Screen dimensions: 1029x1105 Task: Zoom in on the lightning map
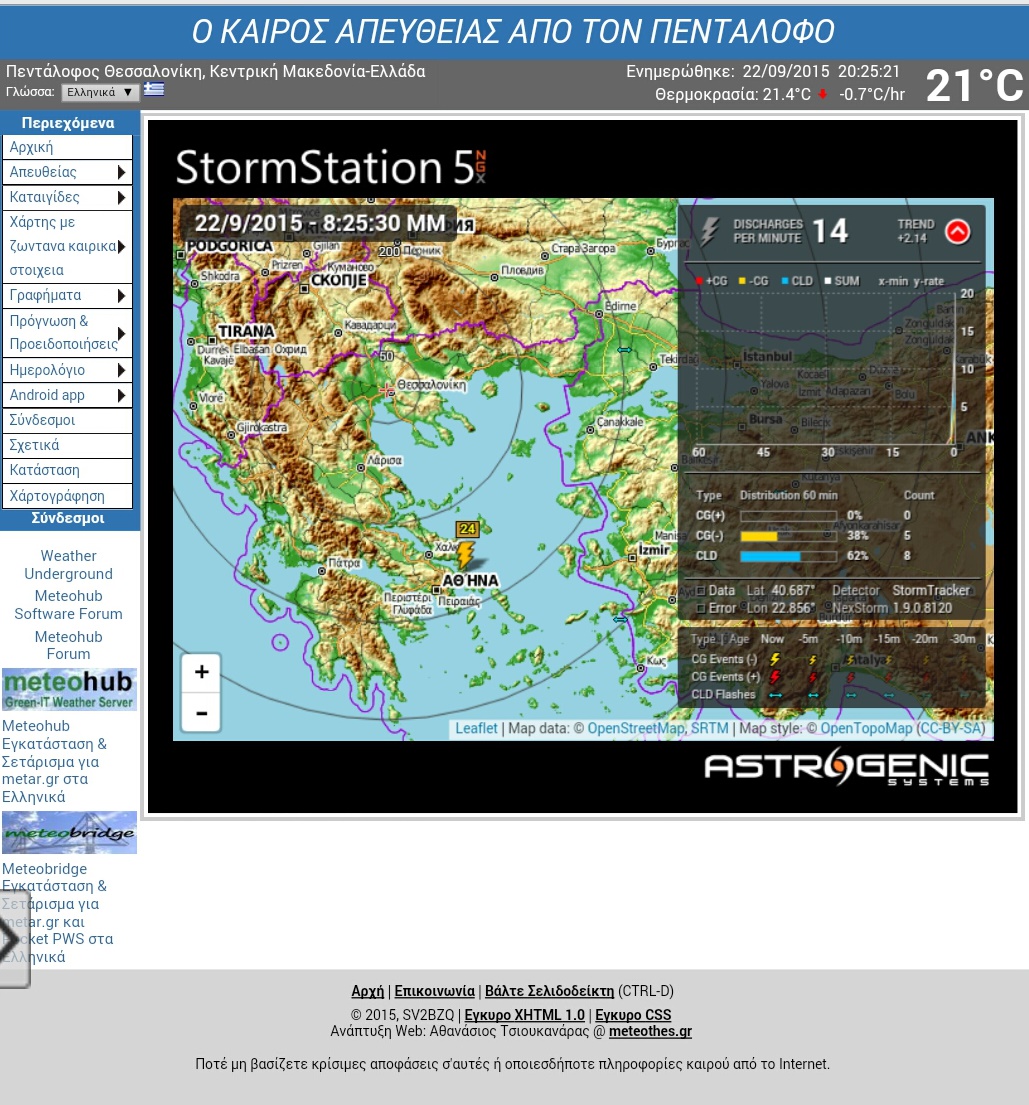[201, 672]
